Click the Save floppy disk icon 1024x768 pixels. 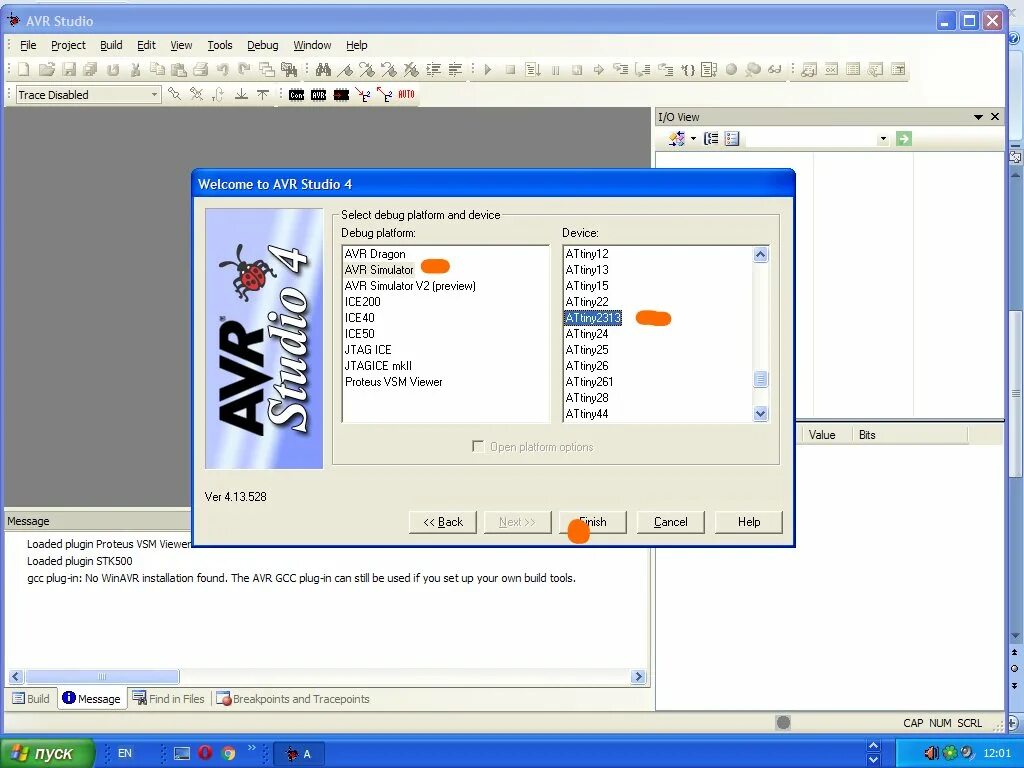coord(69,69)
